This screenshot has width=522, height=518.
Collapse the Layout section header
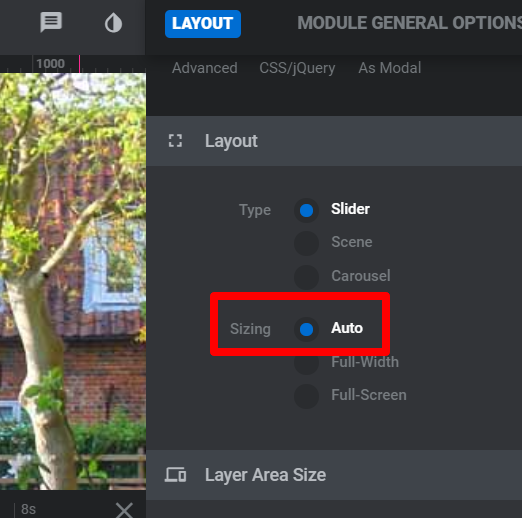pyautogui.click(x=334, y=141)
